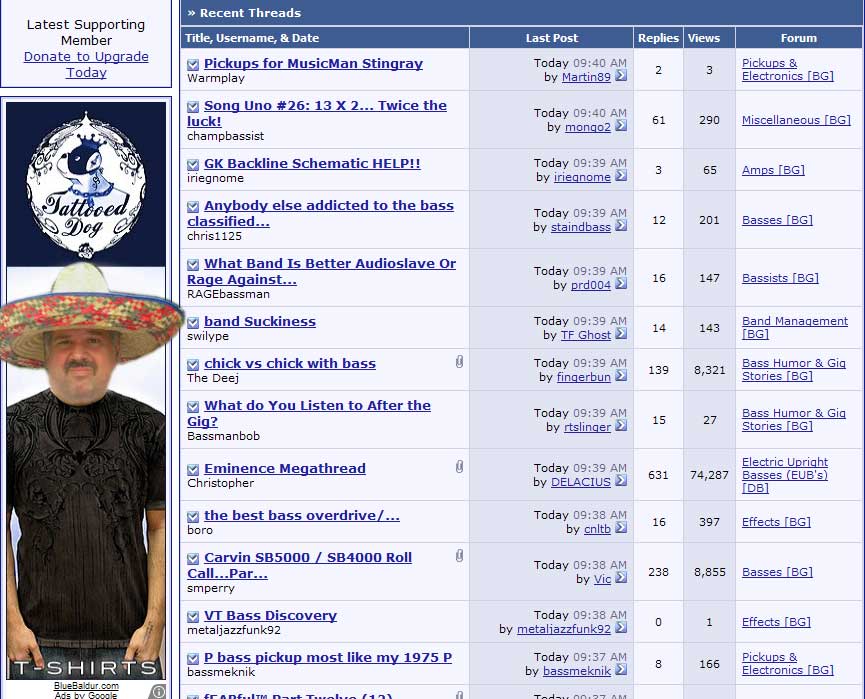This screenshot has height=699, width=865.
Task: Click attachment paperclip on Eminence Megathread row
Action: pos(459,467)
